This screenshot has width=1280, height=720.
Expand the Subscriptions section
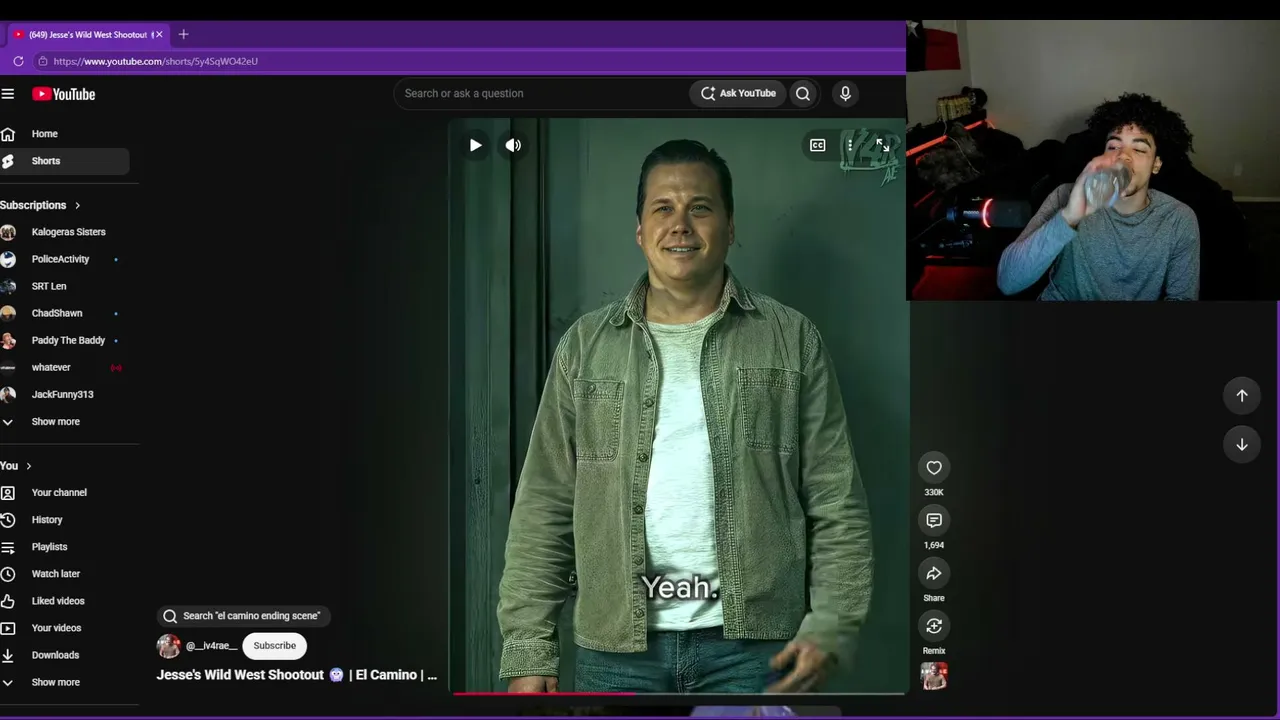[41, 205]
